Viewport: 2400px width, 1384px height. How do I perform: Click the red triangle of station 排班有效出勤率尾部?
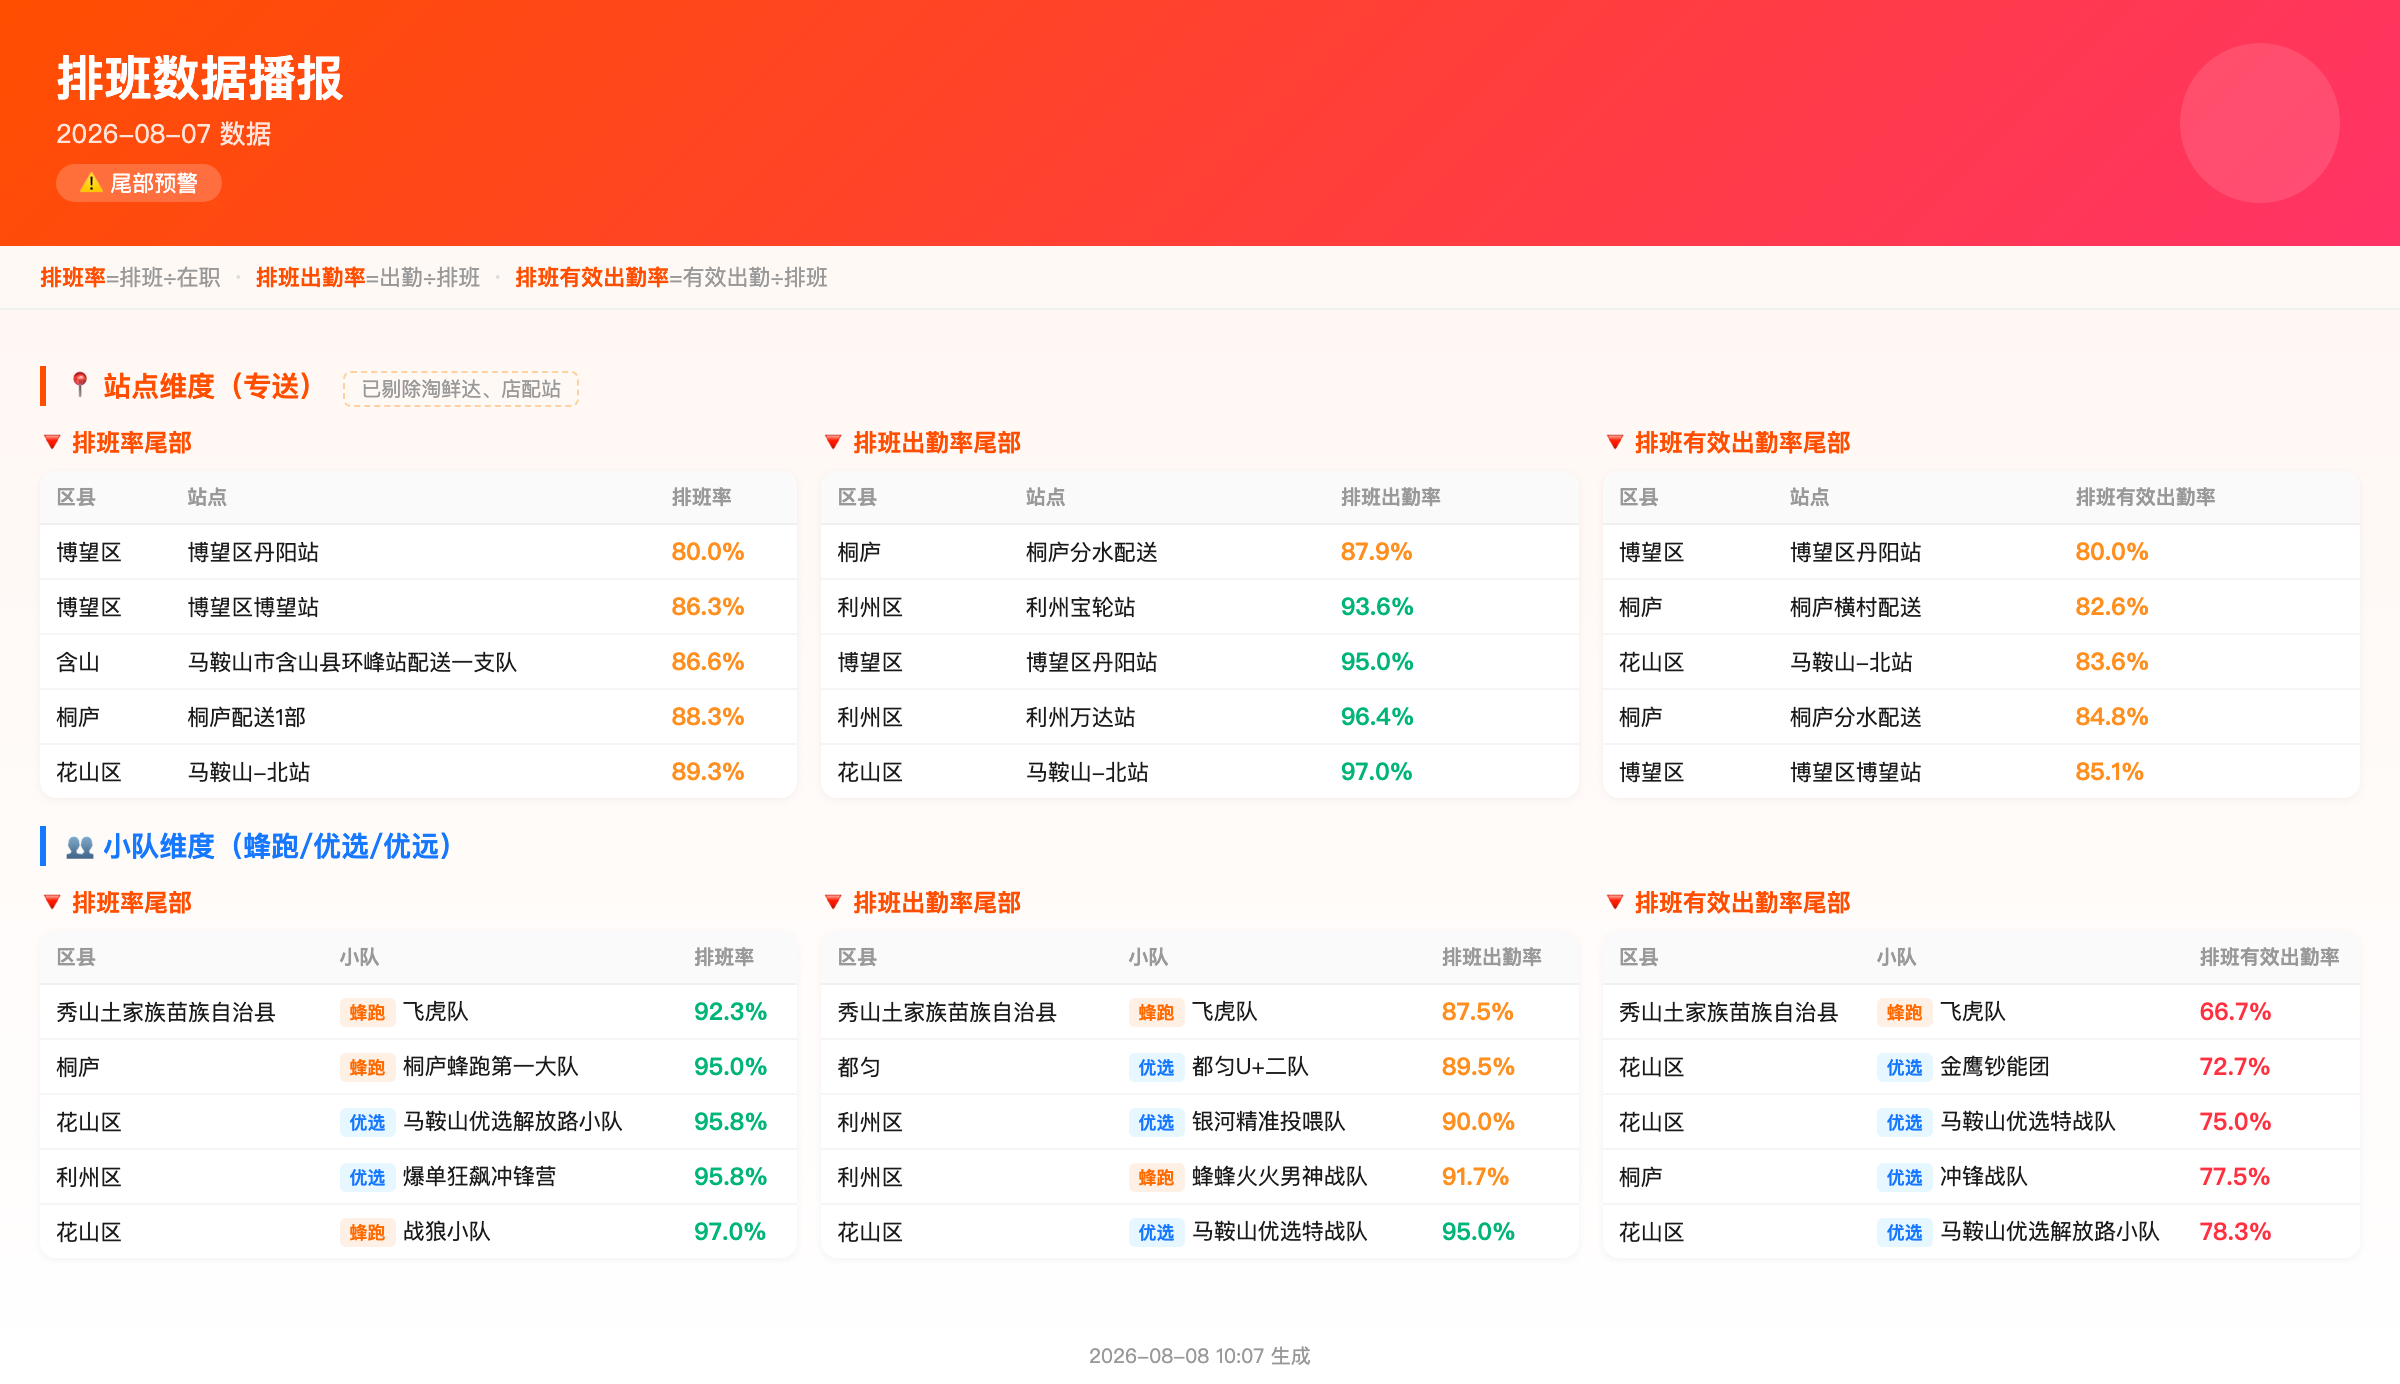(1615, 442)
